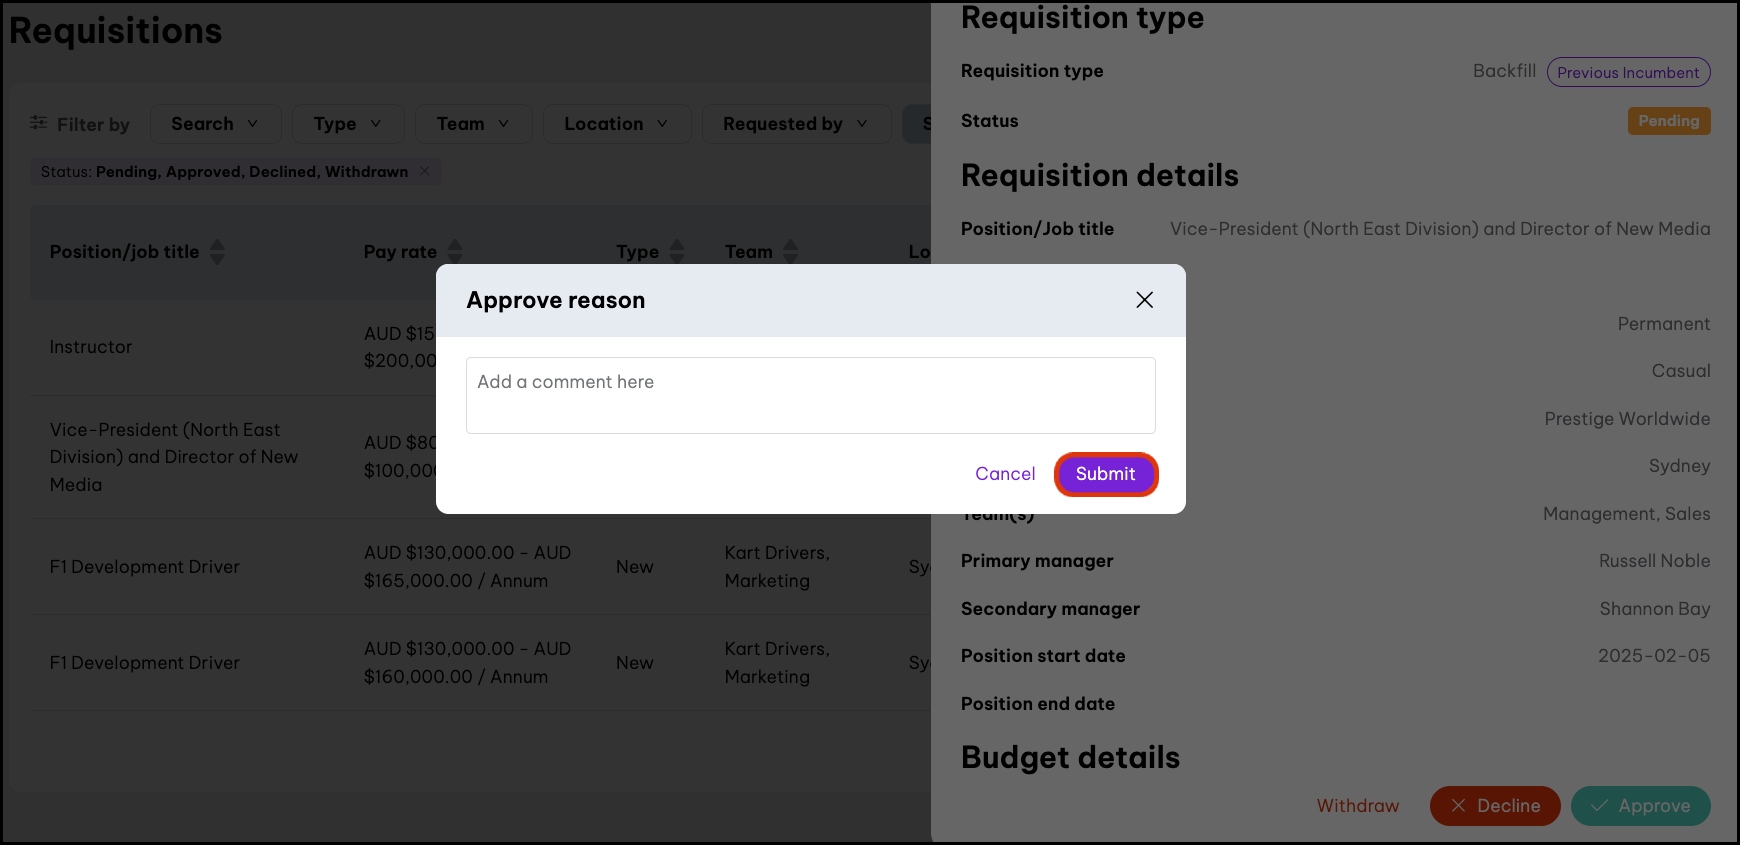Sort the Type column

point(677,252)
